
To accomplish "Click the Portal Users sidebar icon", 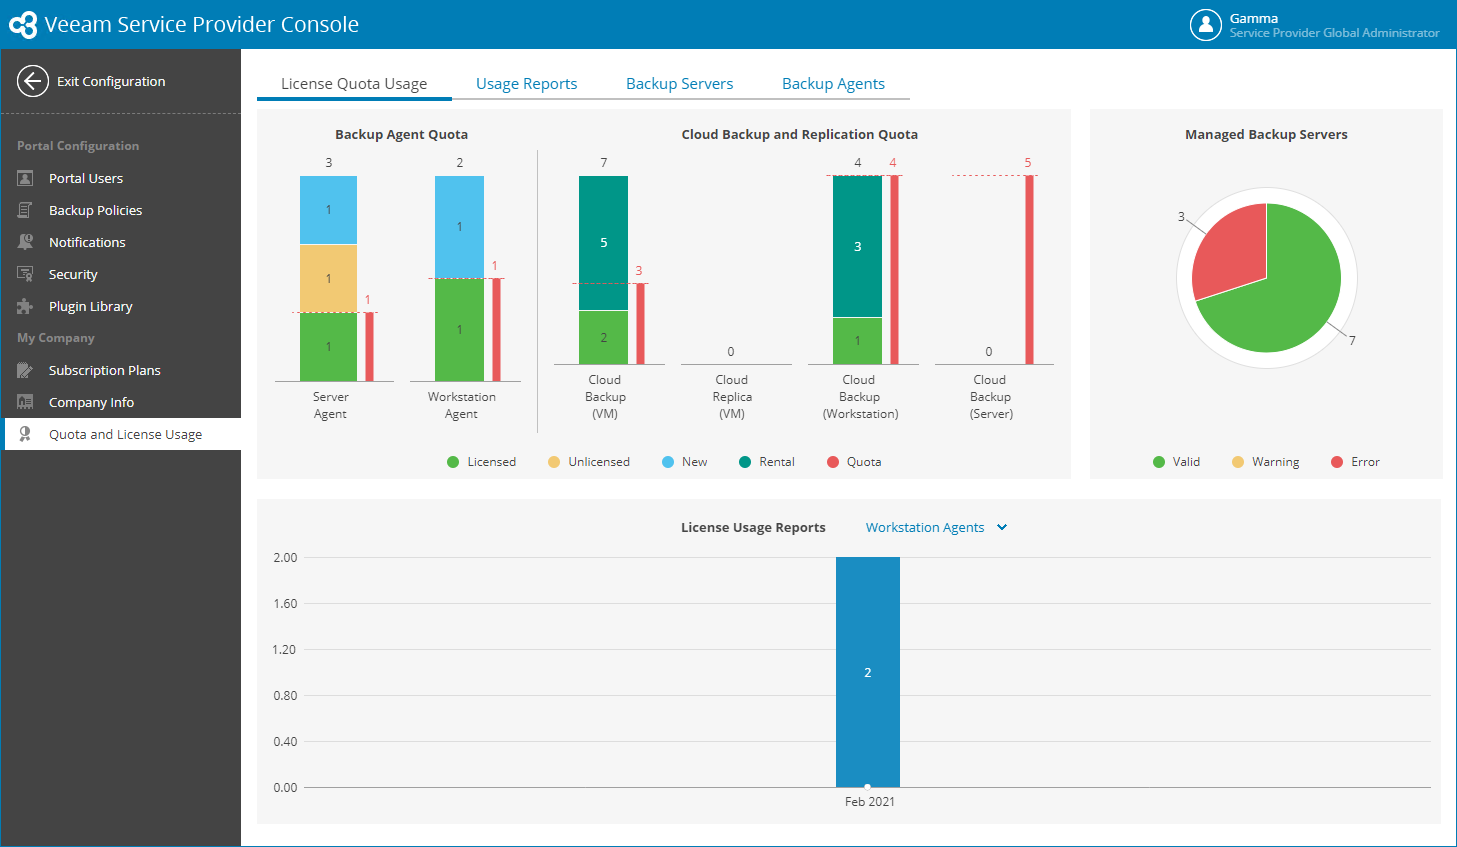I will (25, 178).
